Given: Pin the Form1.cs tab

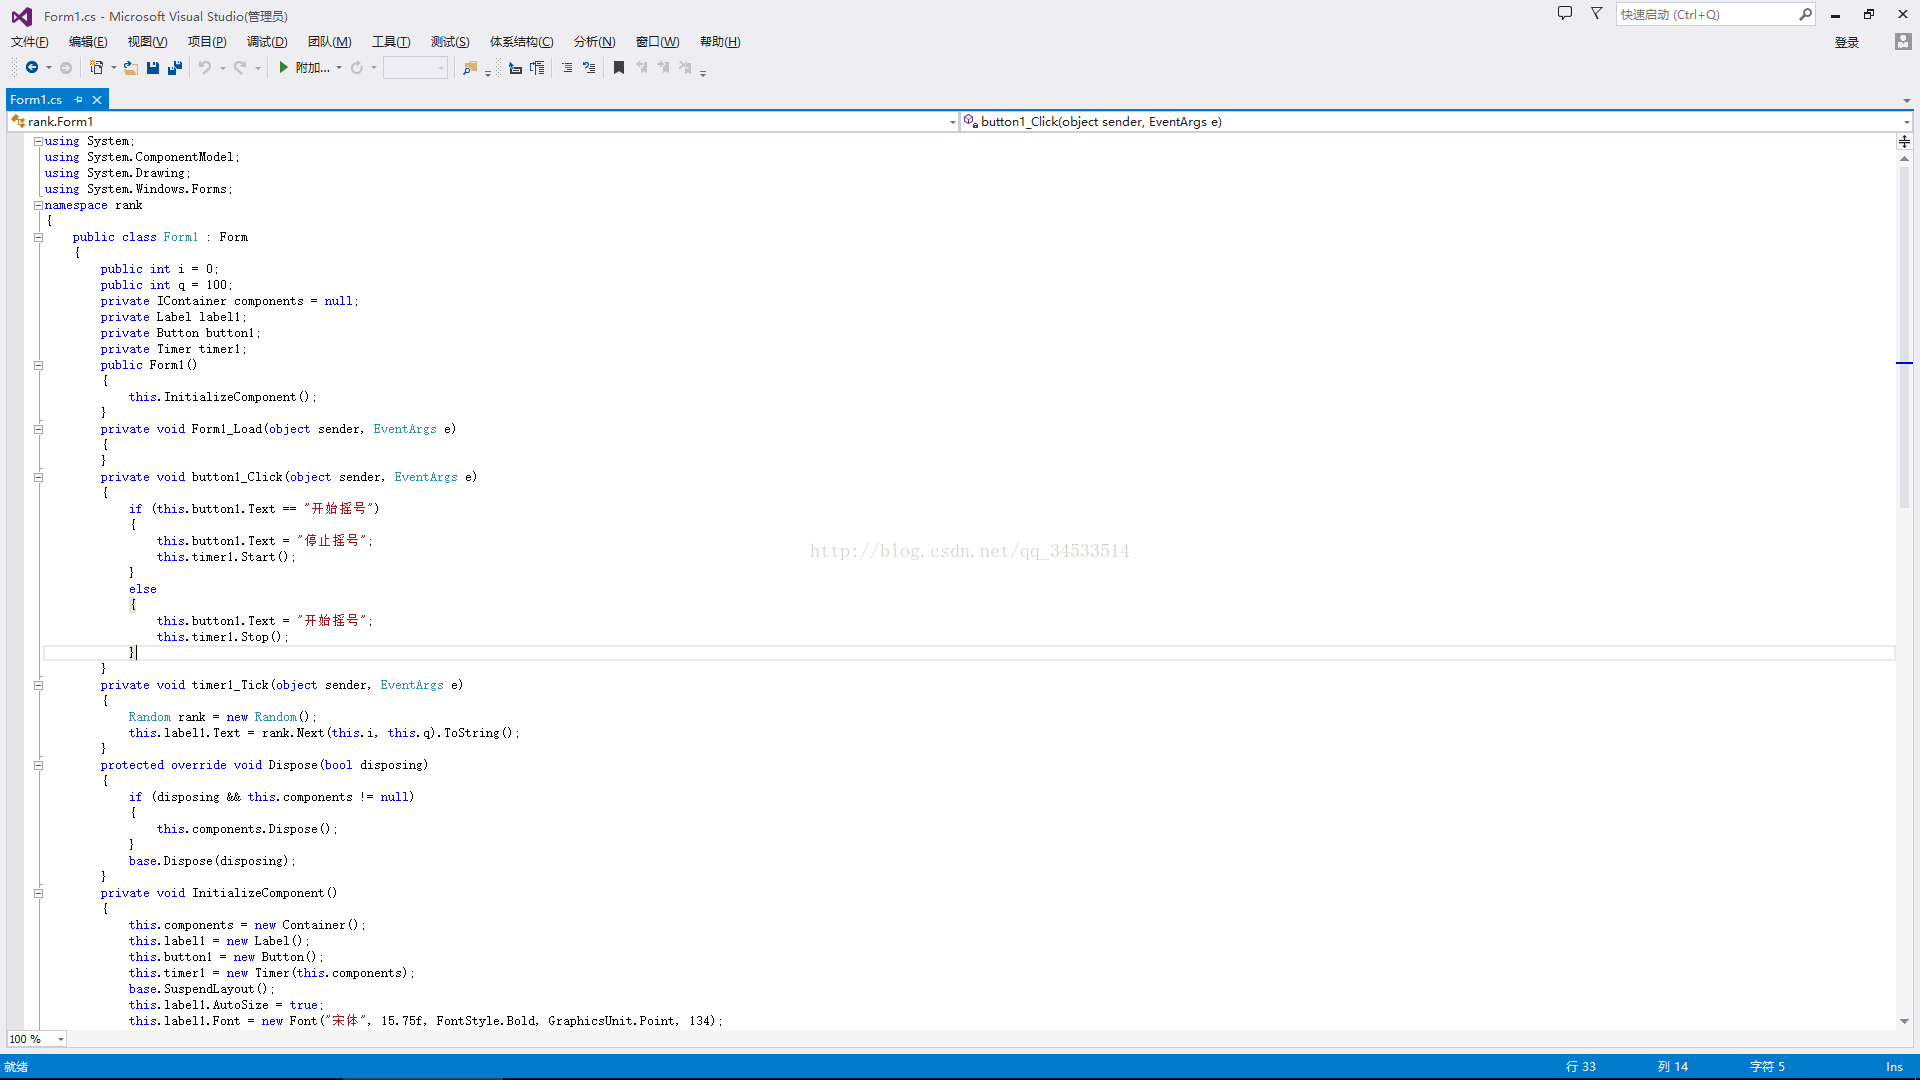Looking at the screenshot, I should (x=79, y=100).
